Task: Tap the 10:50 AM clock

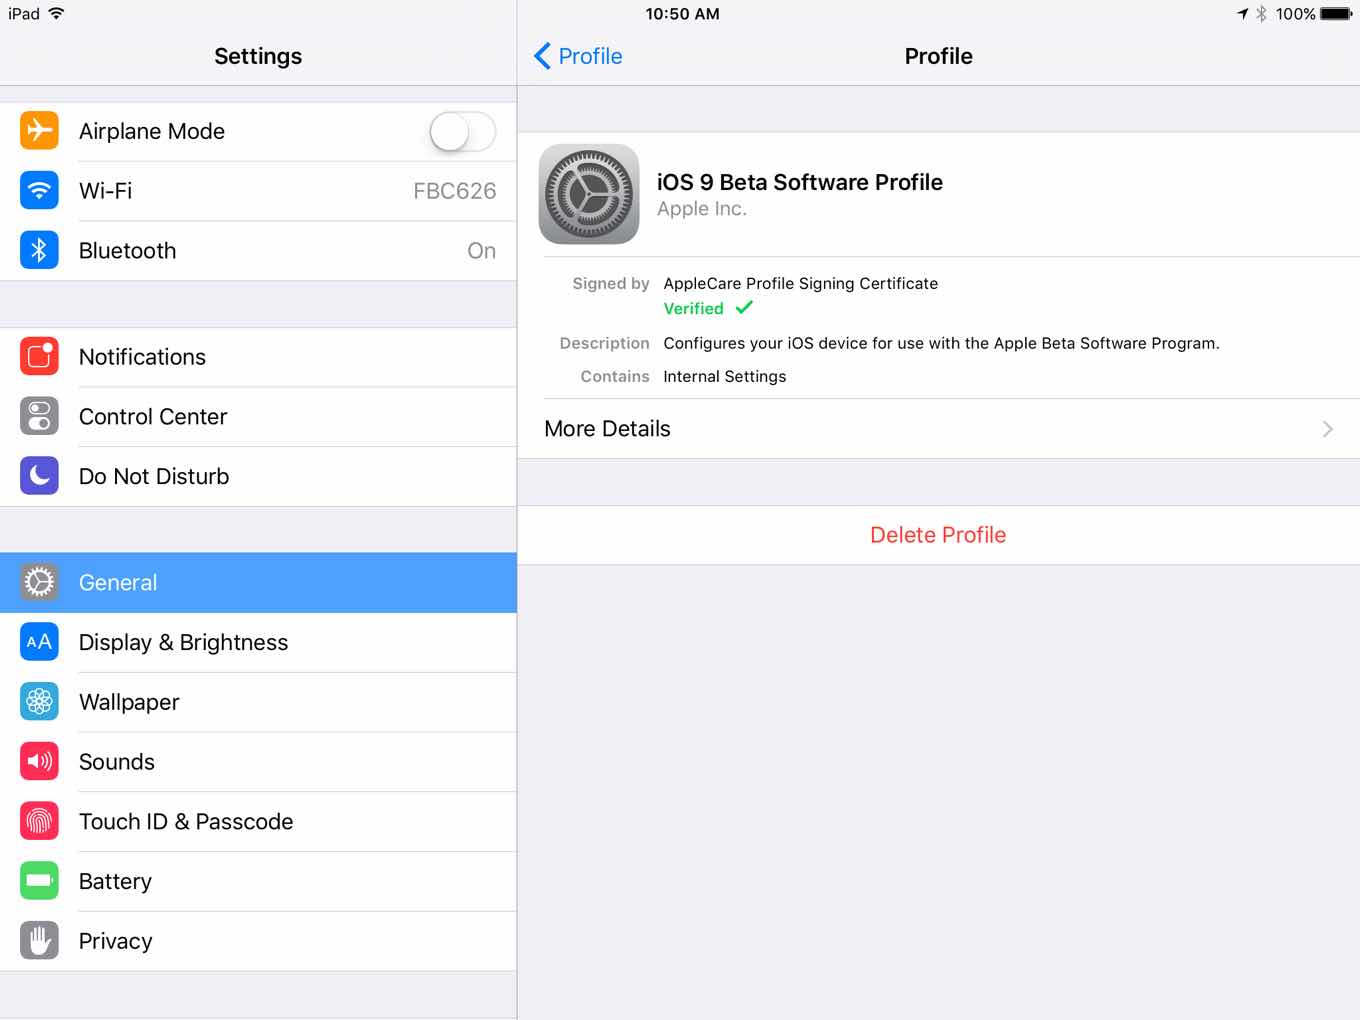Action: (x=682, y=14)
